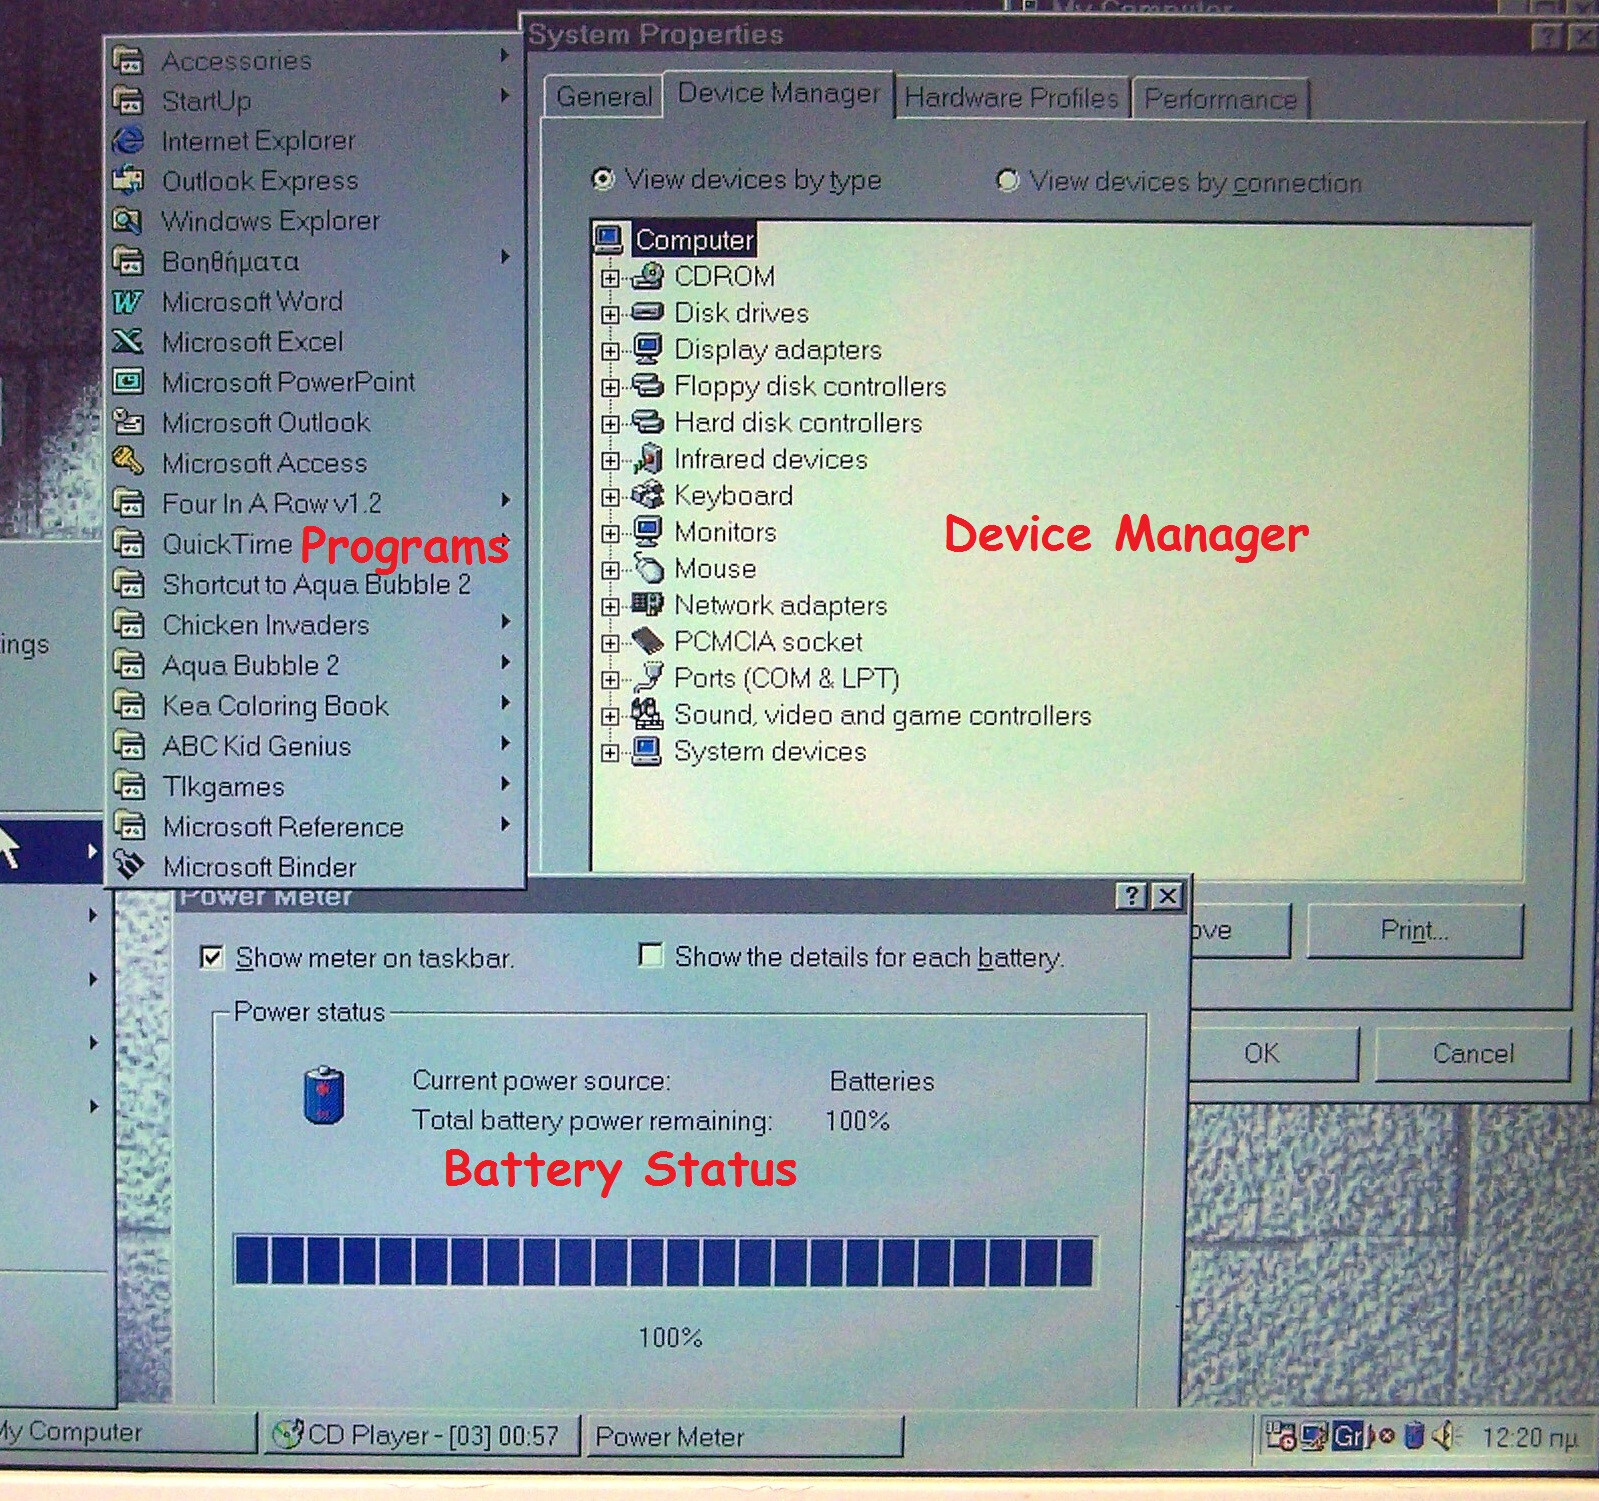Screen dimensions: 1599x1501
Task: Click the Outlook Express icon
Action: 128,181
